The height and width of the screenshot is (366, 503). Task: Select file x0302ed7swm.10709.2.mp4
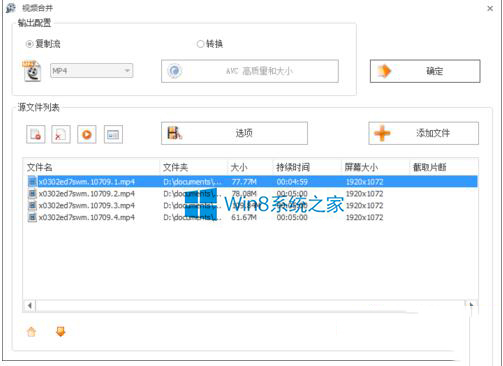[87, 194]
